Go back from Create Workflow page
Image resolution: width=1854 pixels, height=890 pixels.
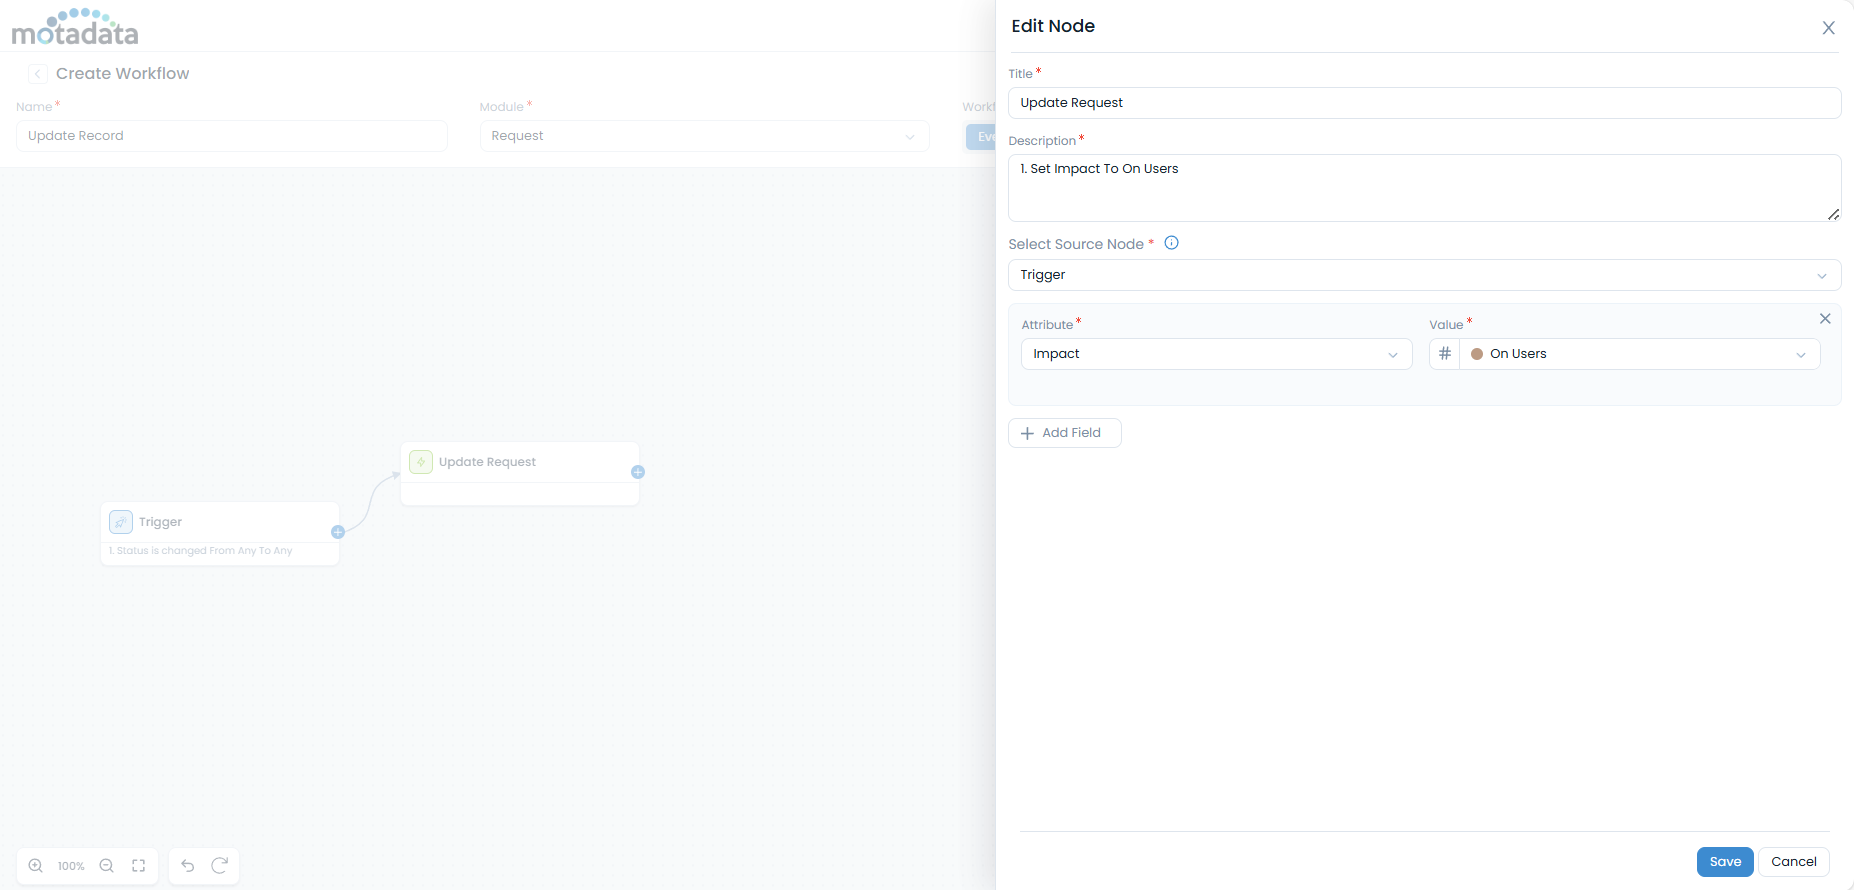tap(38, 74)
